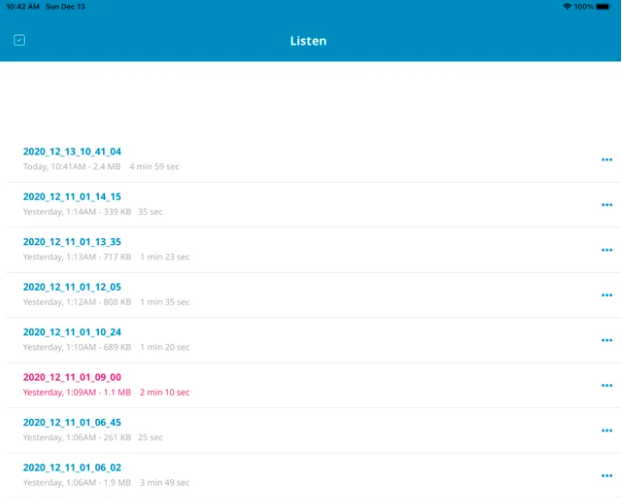The height and width of the screenshot is (498, 622).
Task: Open the 25 sec recording 2020_12_11_01_06_45
Action: point(72,422)
